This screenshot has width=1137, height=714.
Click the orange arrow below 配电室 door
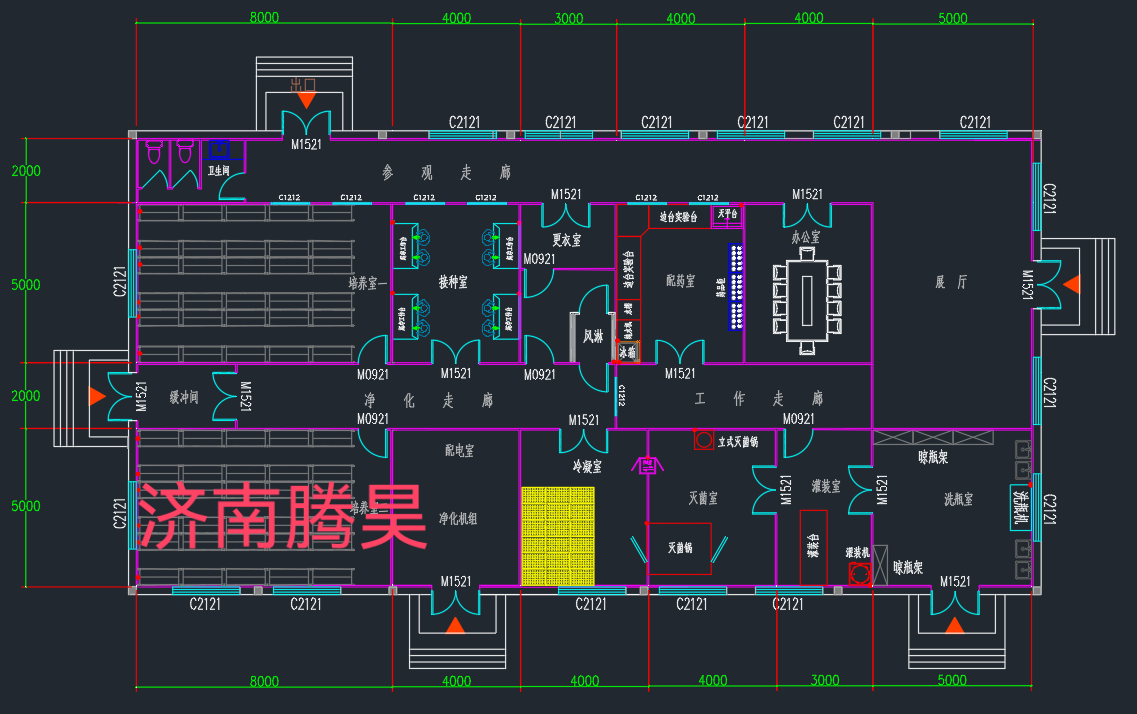455,625
